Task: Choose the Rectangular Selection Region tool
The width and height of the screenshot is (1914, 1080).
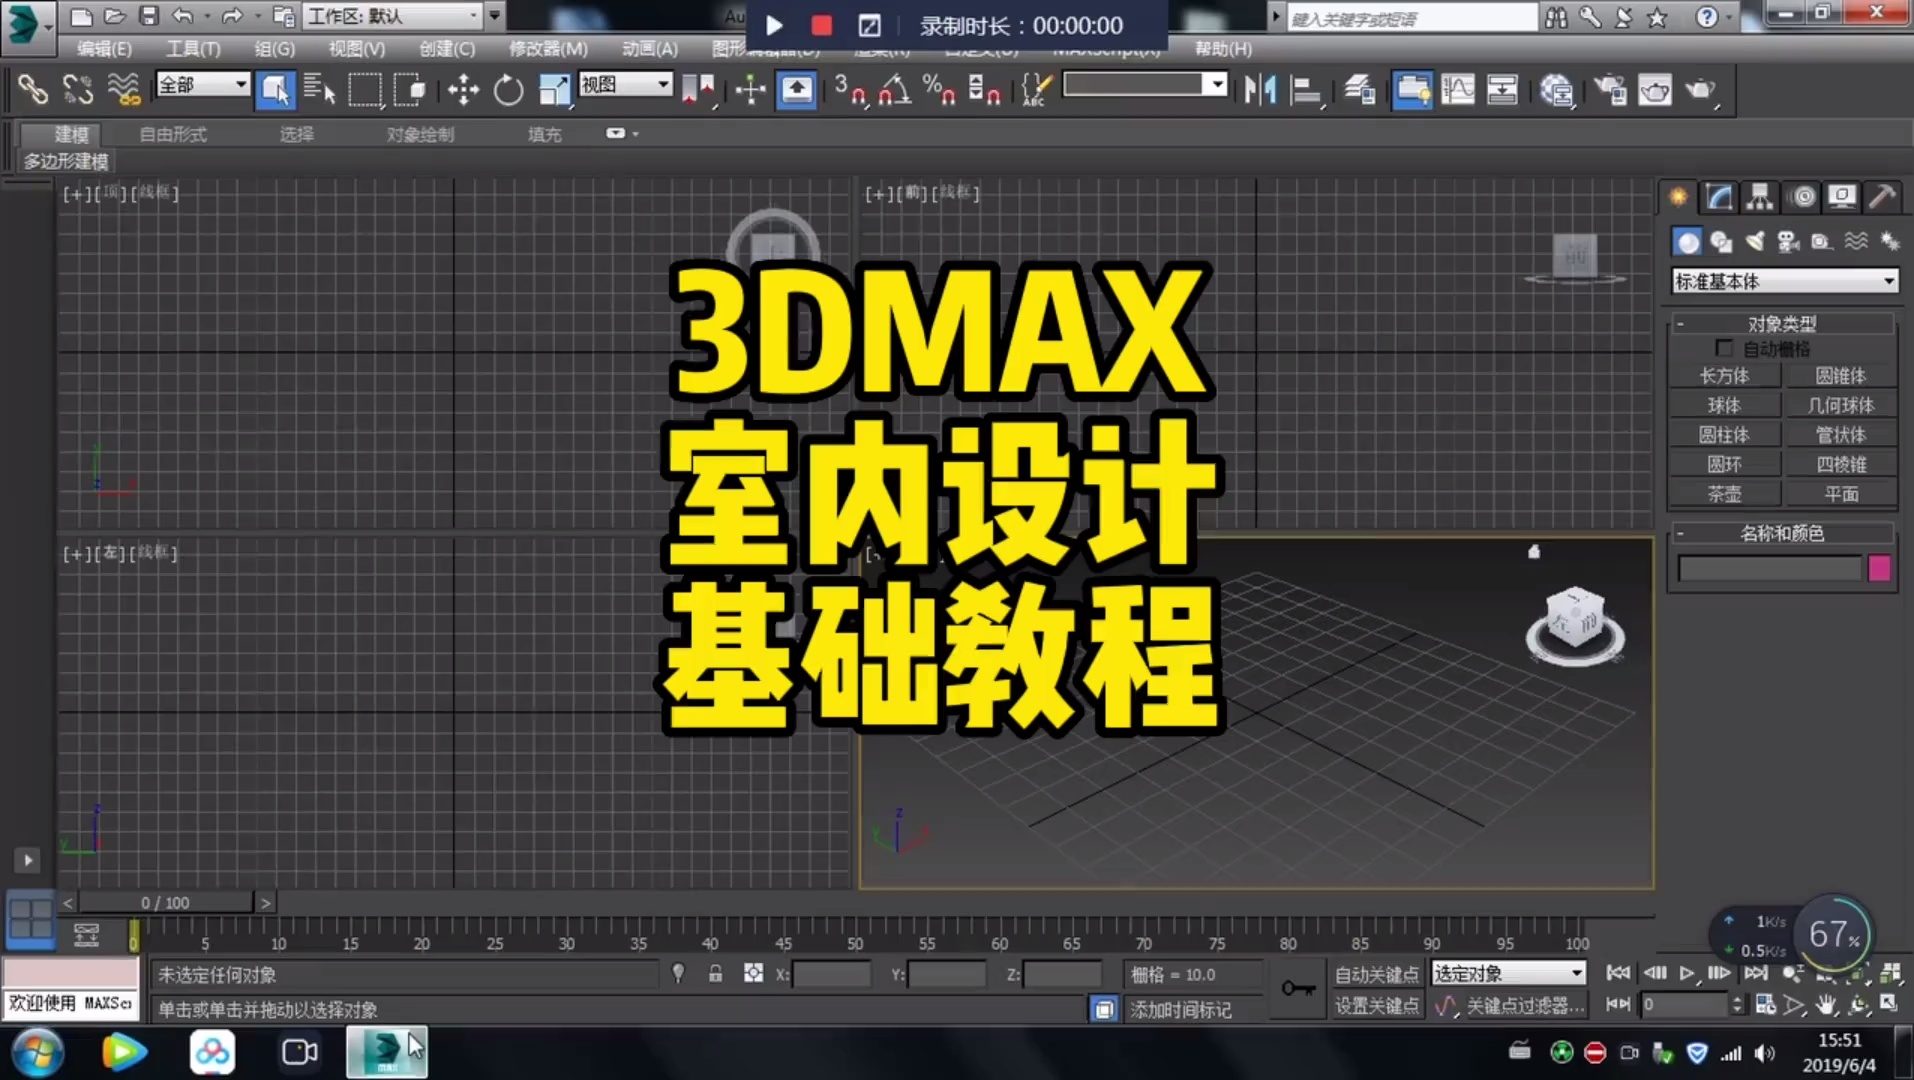Action: coord(365,90)
